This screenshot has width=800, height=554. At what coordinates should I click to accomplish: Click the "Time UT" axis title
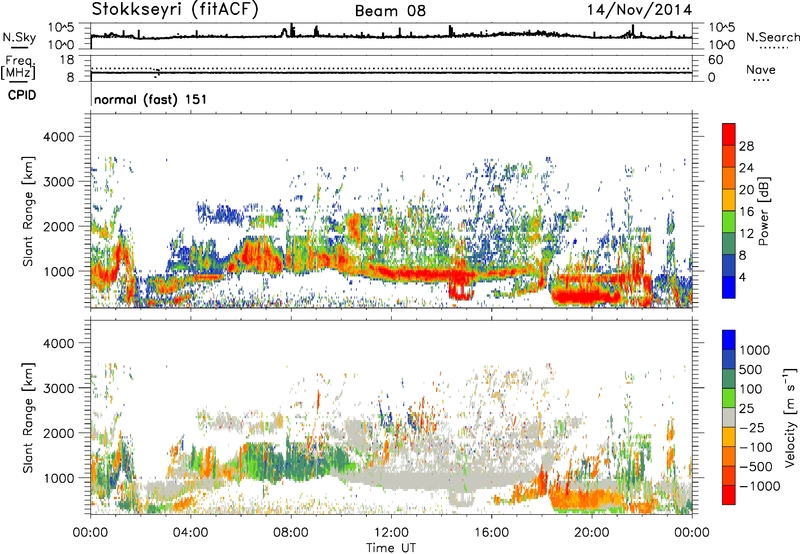pos(391,548)
